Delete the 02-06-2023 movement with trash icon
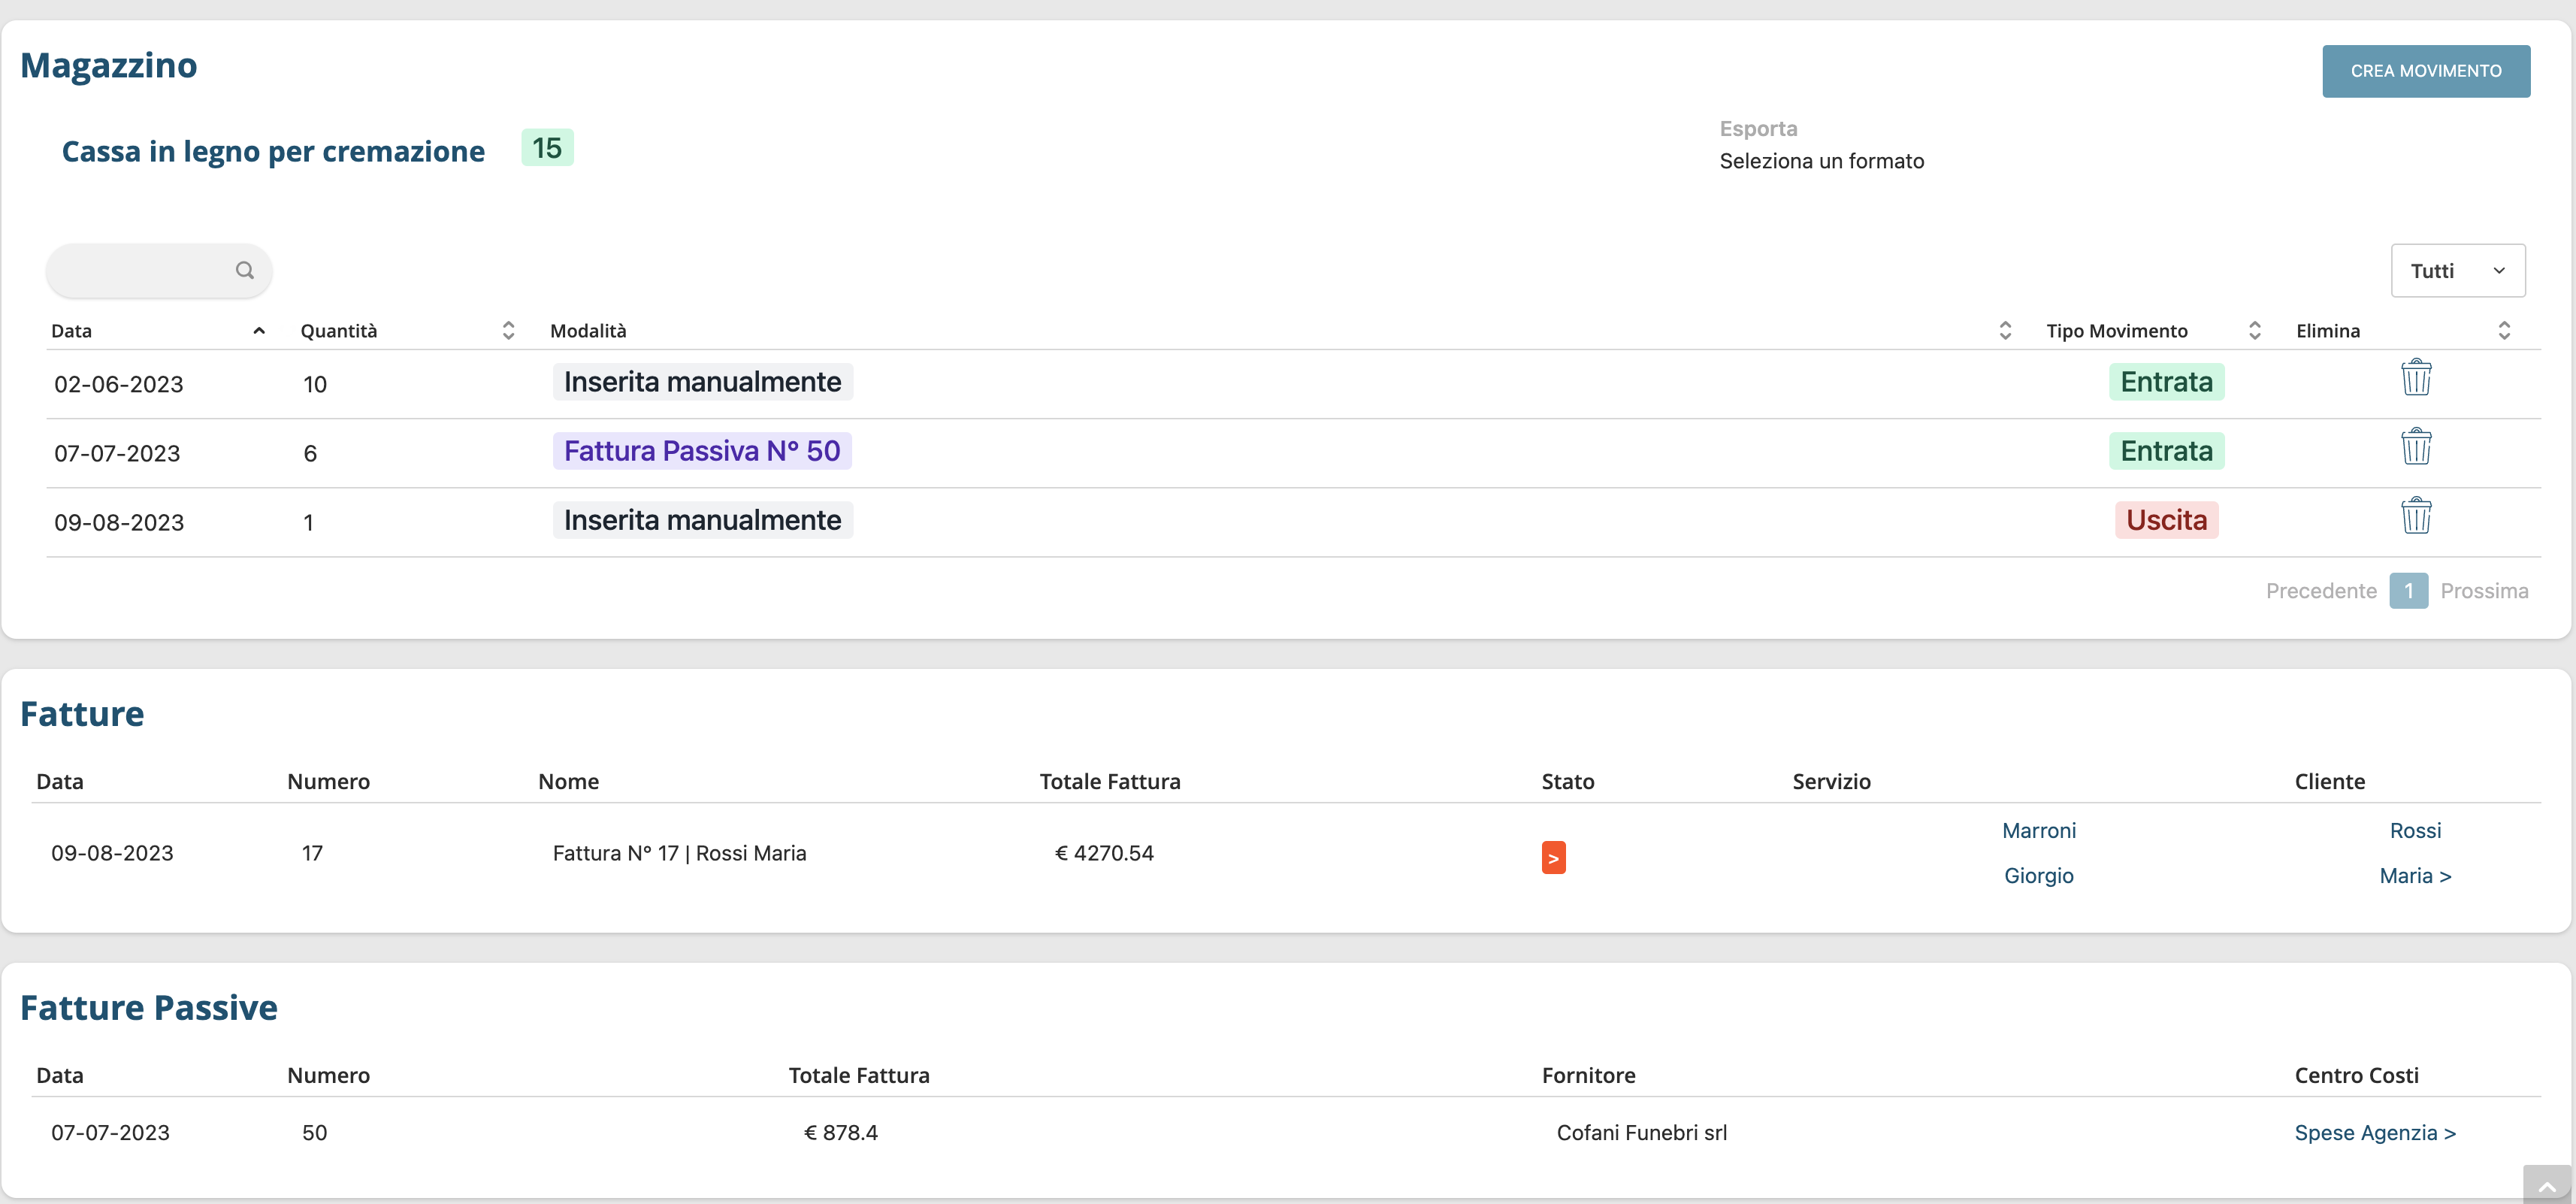Image resolution: width=2576 pixels, height=1204 pixels. pyautogui.click(x=2415, y=378)
